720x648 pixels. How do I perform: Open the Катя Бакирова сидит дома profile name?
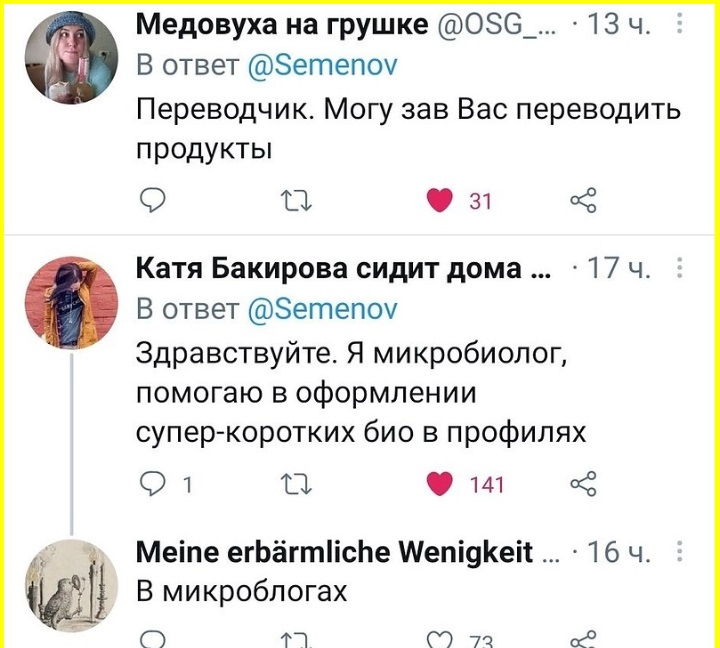point(343,268)
